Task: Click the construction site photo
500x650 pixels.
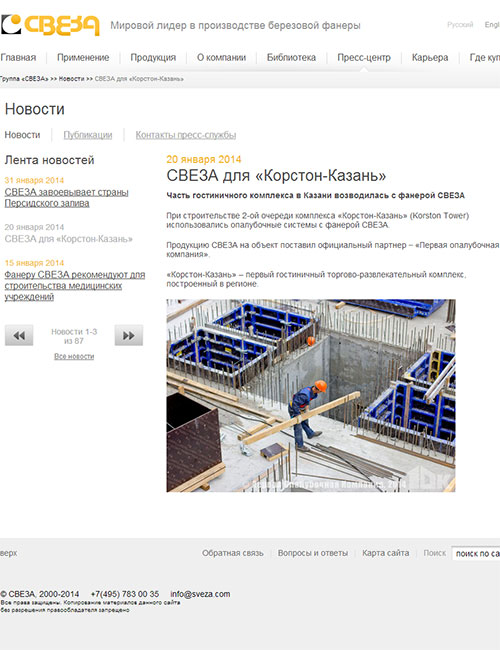Action: click(x=311, y=395)
